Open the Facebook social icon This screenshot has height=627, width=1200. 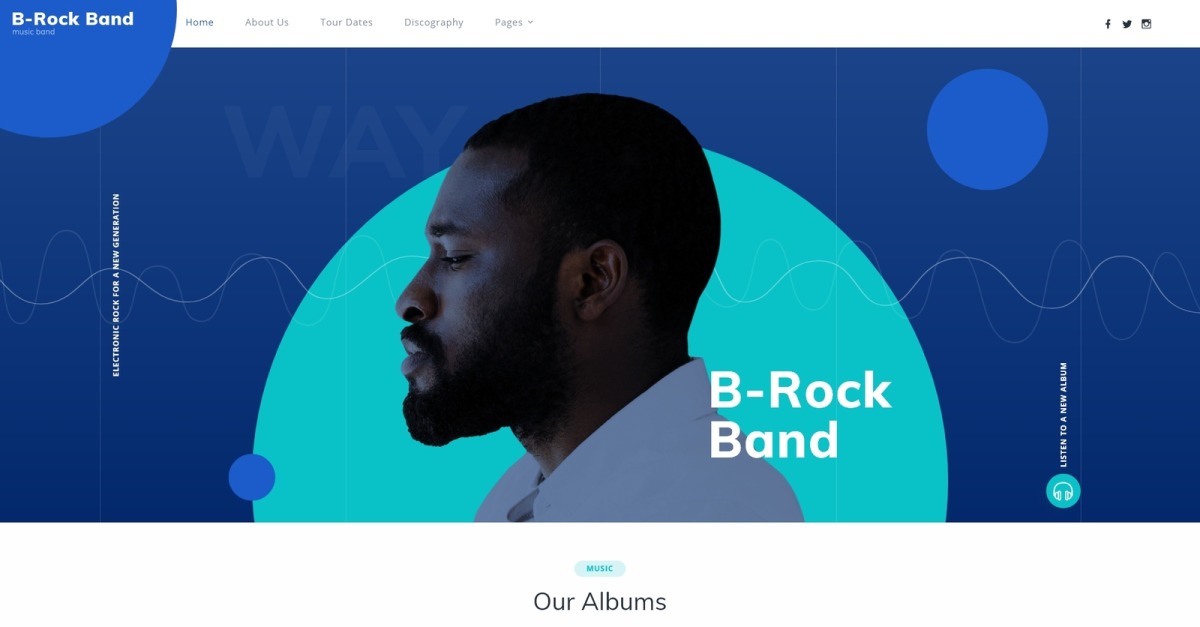click(1107, 24)
